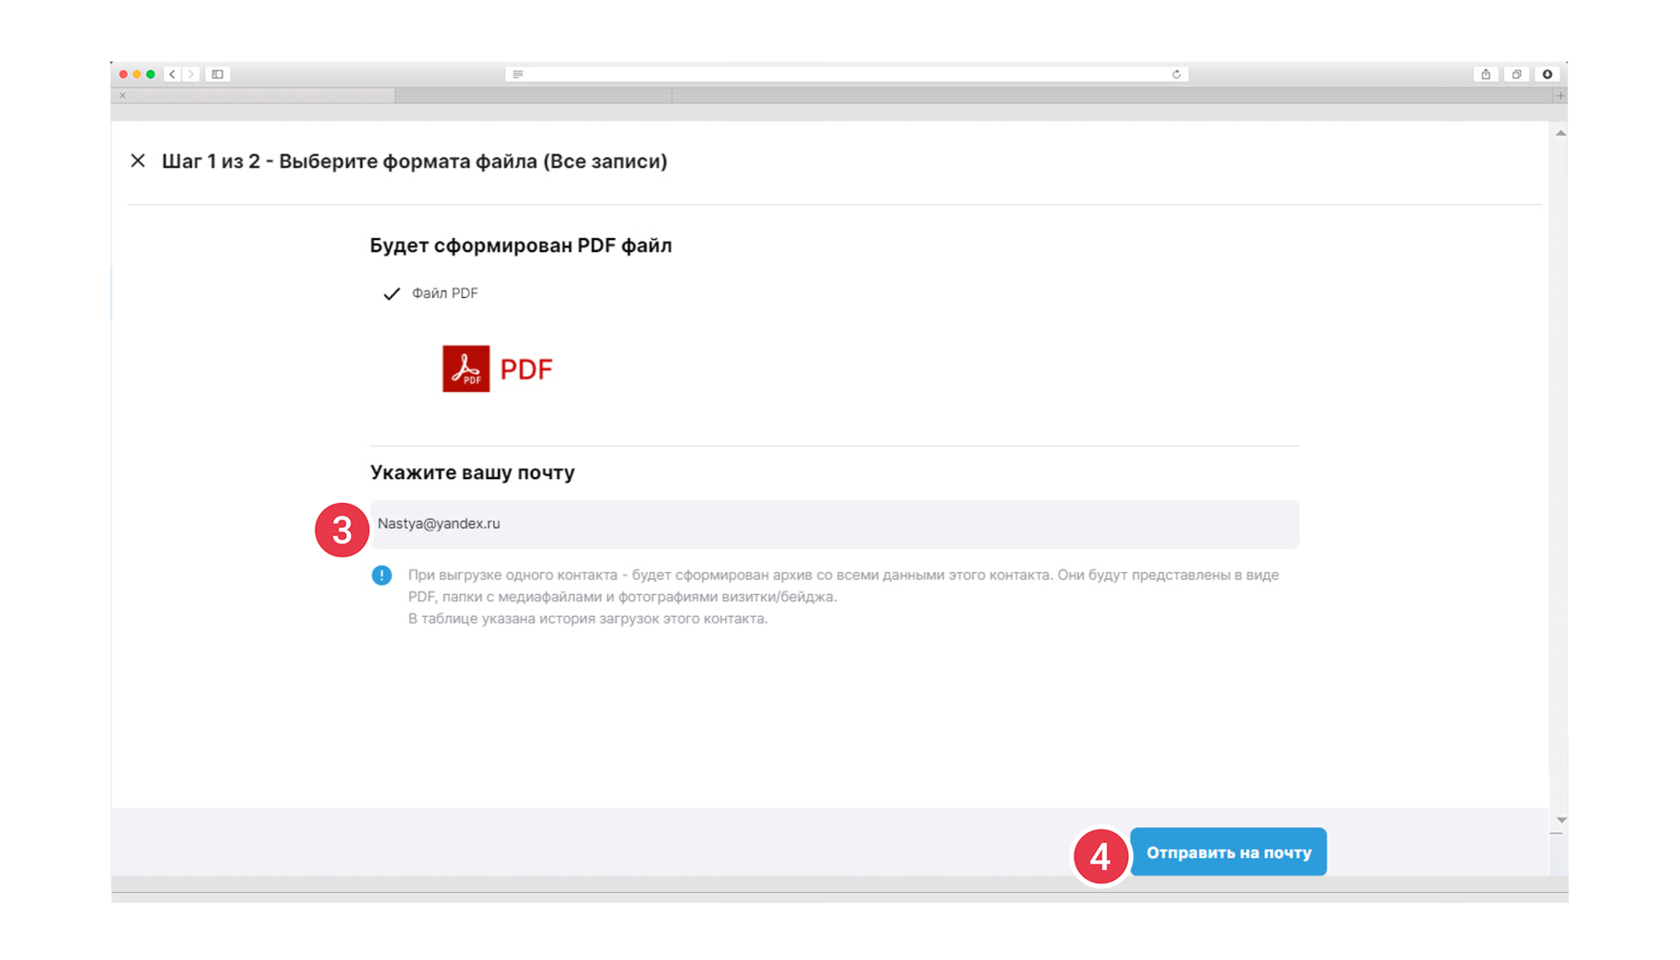Click the Шаг 1 из 2 title text
This screenshot has height=960, width=1680.
(x=414, y=161)
